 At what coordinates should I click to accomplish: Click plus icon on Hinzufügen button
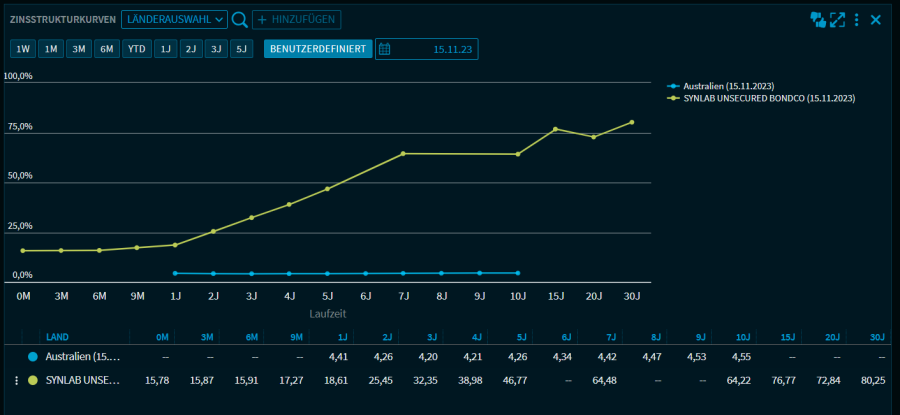point(263,19)
